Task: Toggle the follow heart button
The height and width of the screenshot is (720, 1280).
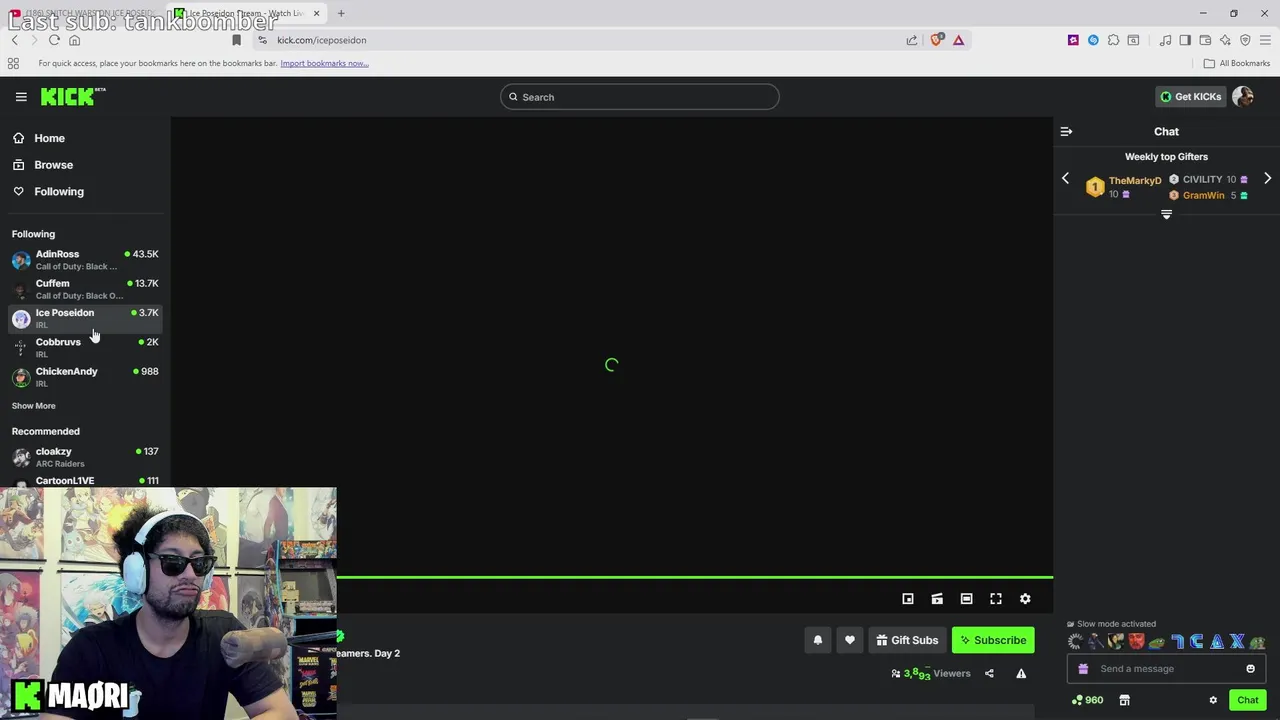Action: point(850,641)
